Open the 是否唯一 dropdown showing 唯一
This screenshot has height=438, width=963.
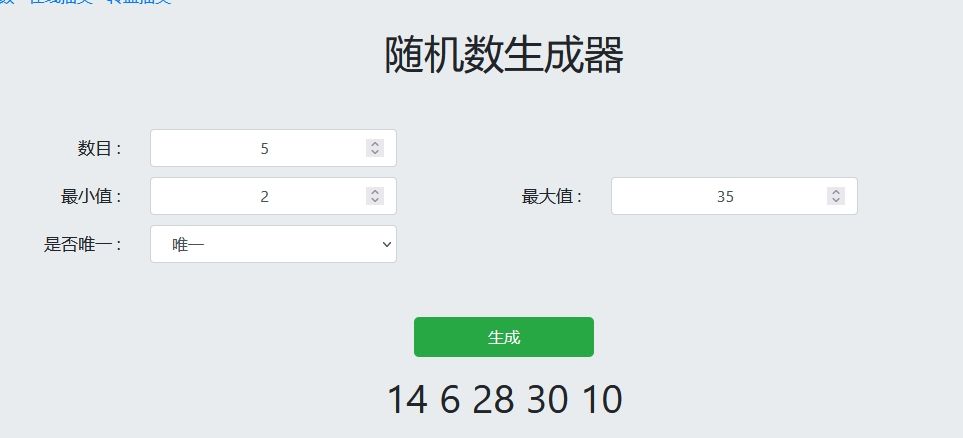[x=273, y=244]
